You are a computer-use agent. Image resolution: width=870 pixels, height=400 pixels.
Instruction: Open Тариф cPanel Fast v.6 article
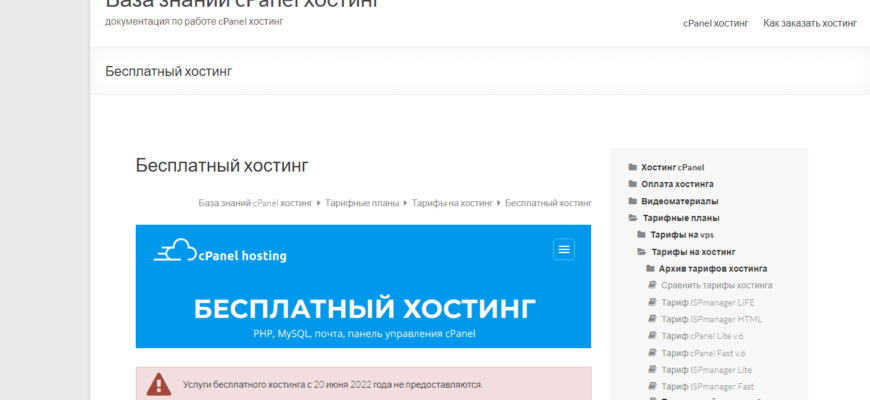coord(704,353)
